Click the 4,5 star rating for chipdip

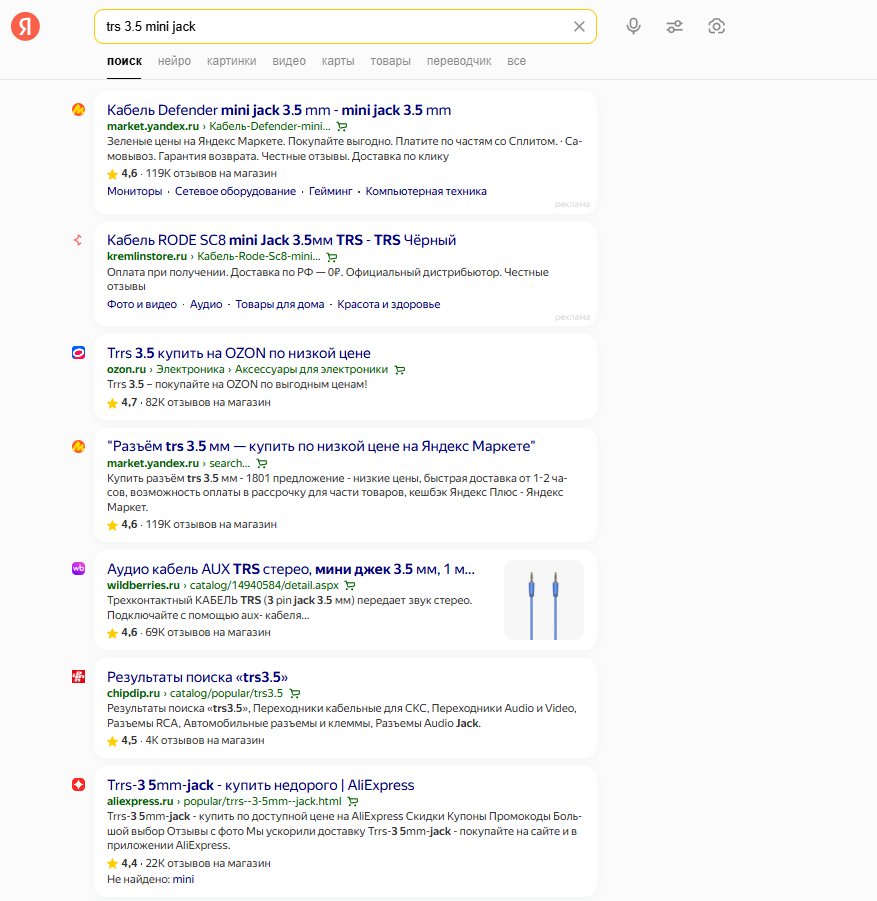pyautogui.click(x=122, y=740)
